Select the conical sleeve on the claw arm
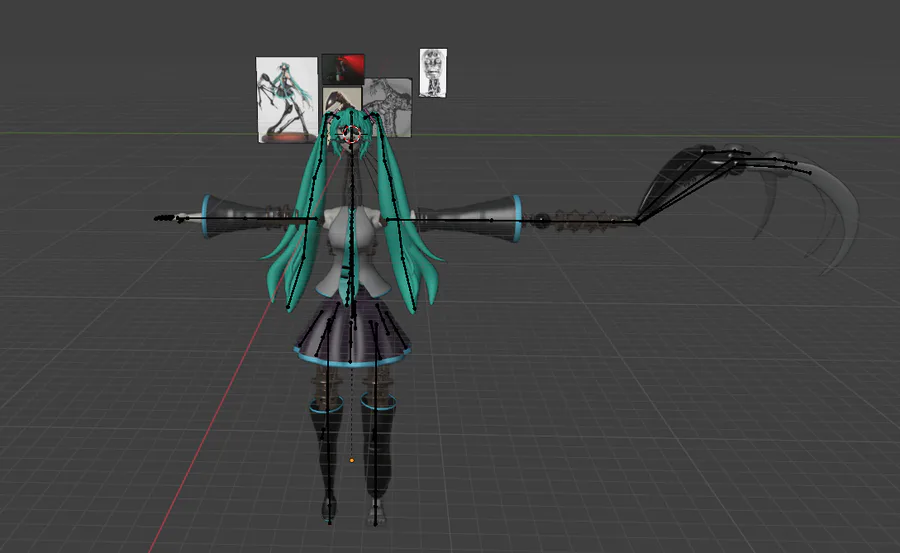The image size is (900, 553). pyautogui.click(x=476, y=218)
